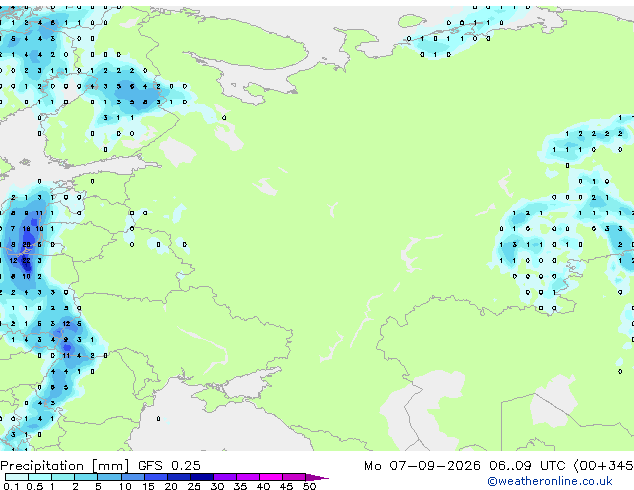This screenshot has height=490, width=634.
Task: Click the '06..09 UTC' time text
Action: point(527,466)
